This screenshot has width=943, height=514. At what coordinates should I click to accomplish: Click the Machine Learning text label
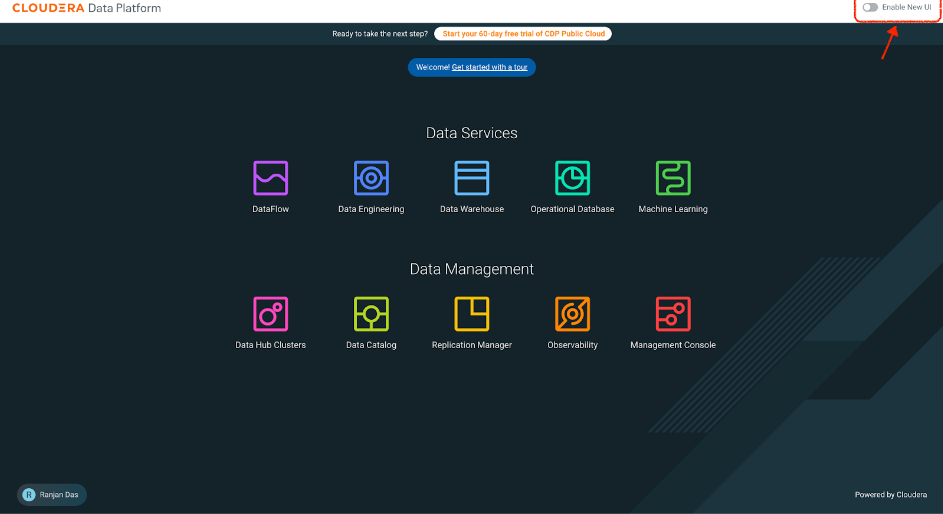coord(673,210)
